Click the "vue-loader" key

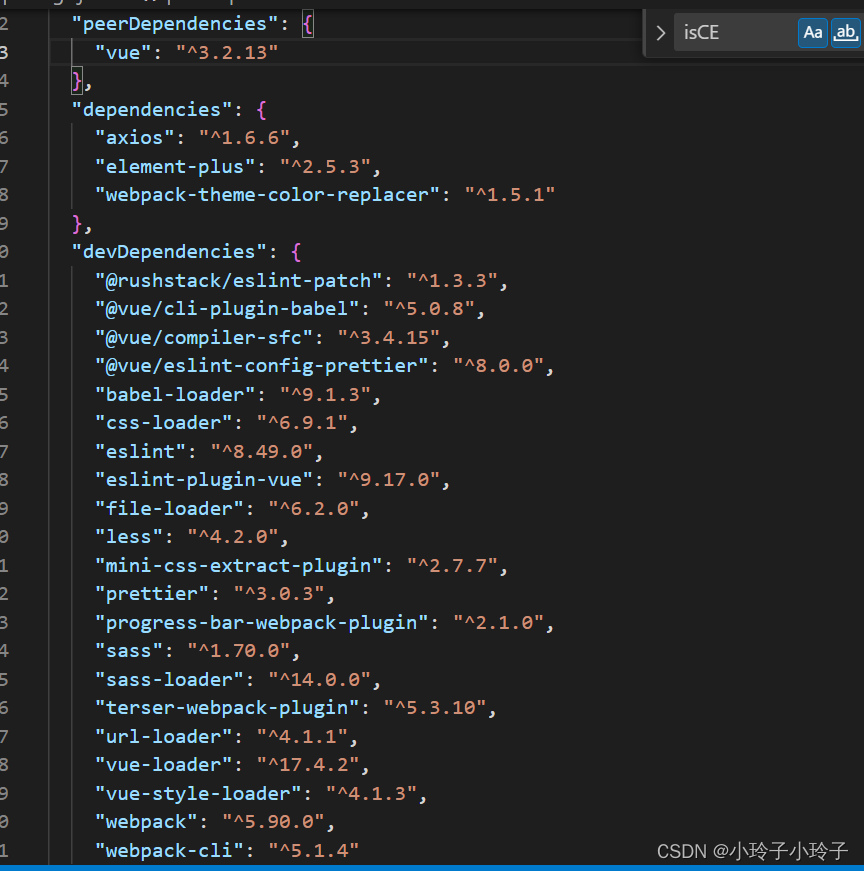[x=163, y=765]
